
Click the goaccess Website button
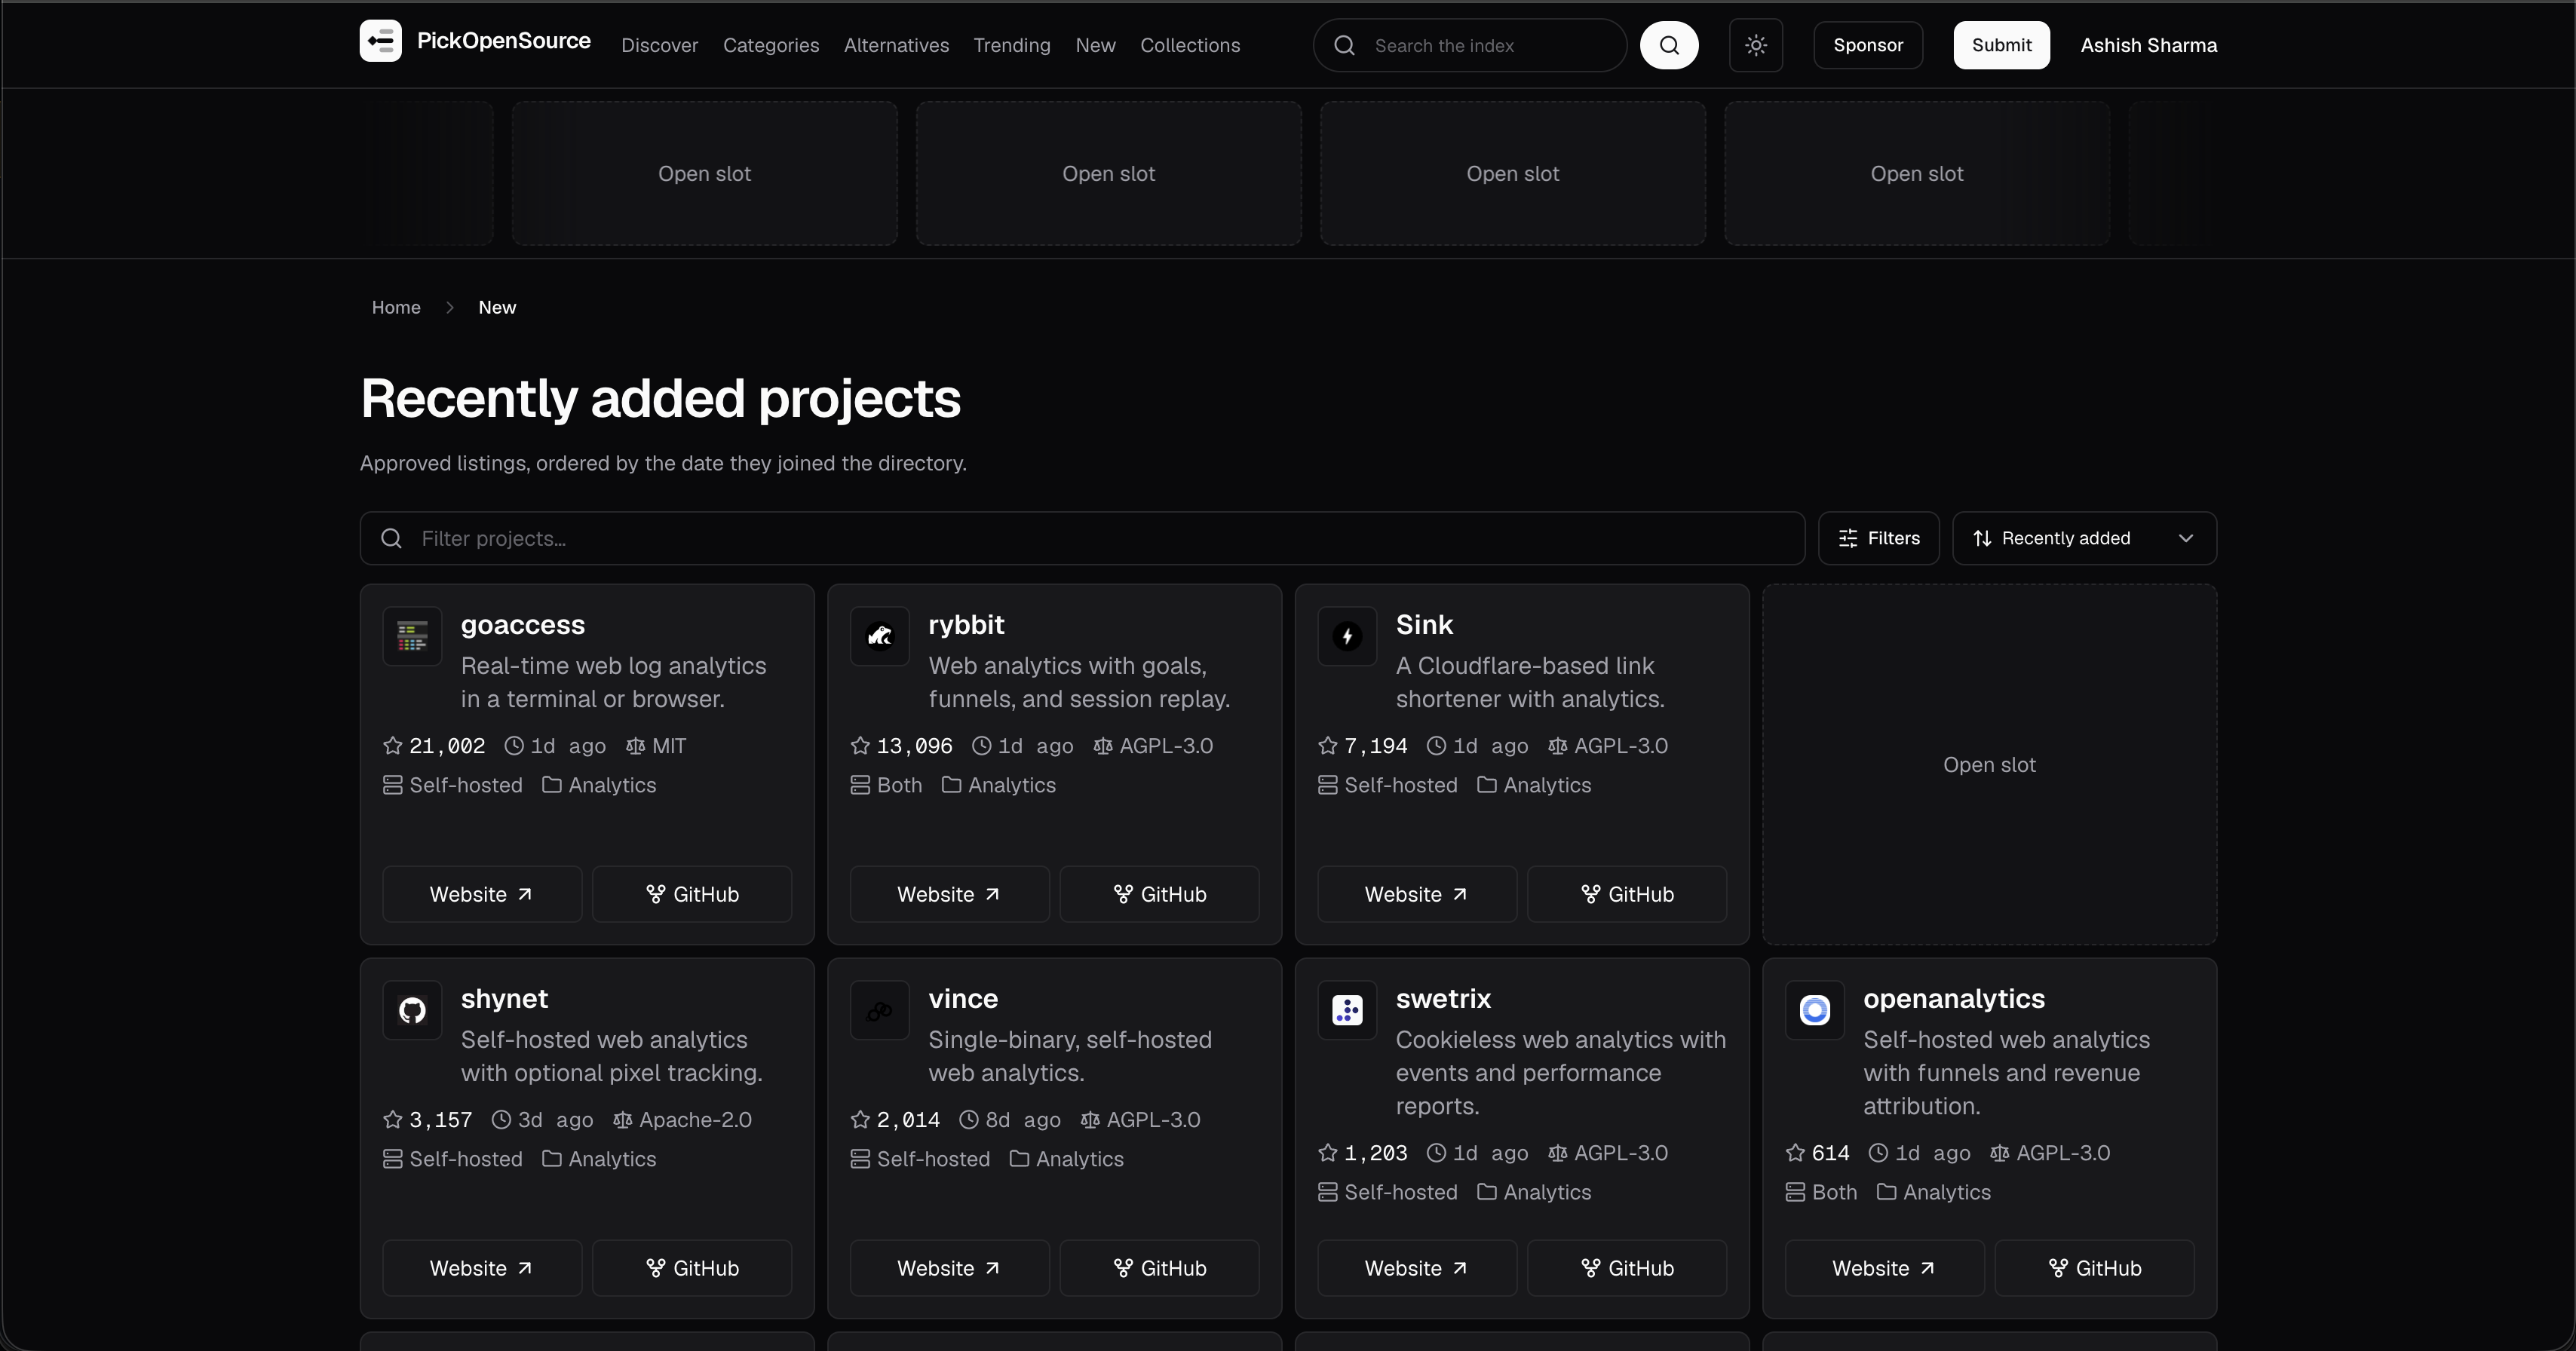point(482,894)
